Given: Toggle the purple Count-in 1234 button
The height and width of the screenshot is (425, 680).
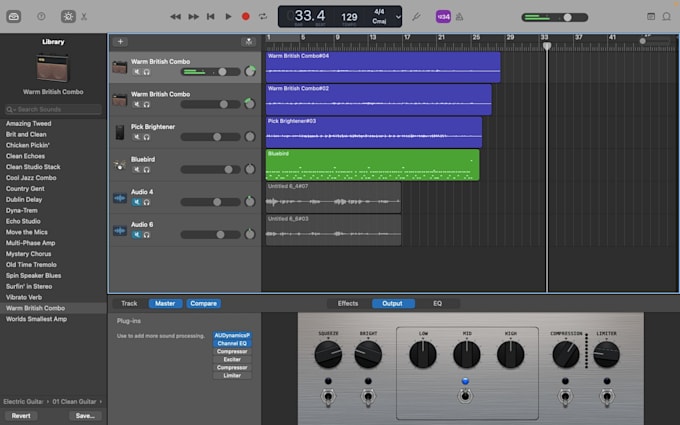Looking at the screenshot, I should point(443,17).
